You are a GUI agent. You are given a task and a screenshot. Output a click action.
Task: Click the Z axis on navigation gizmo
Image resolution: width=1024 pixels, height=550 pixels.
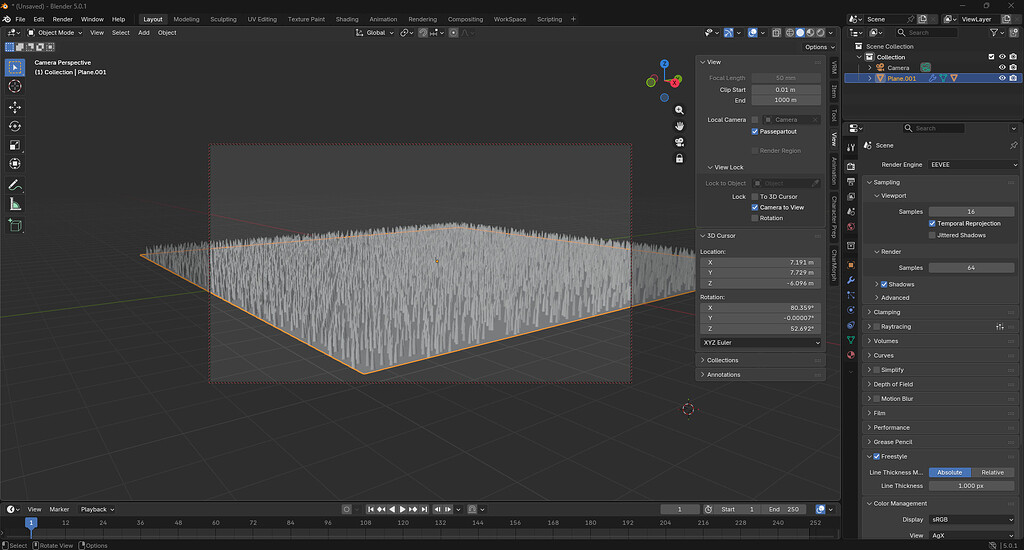pyautogui.click(x=664, y=64)
